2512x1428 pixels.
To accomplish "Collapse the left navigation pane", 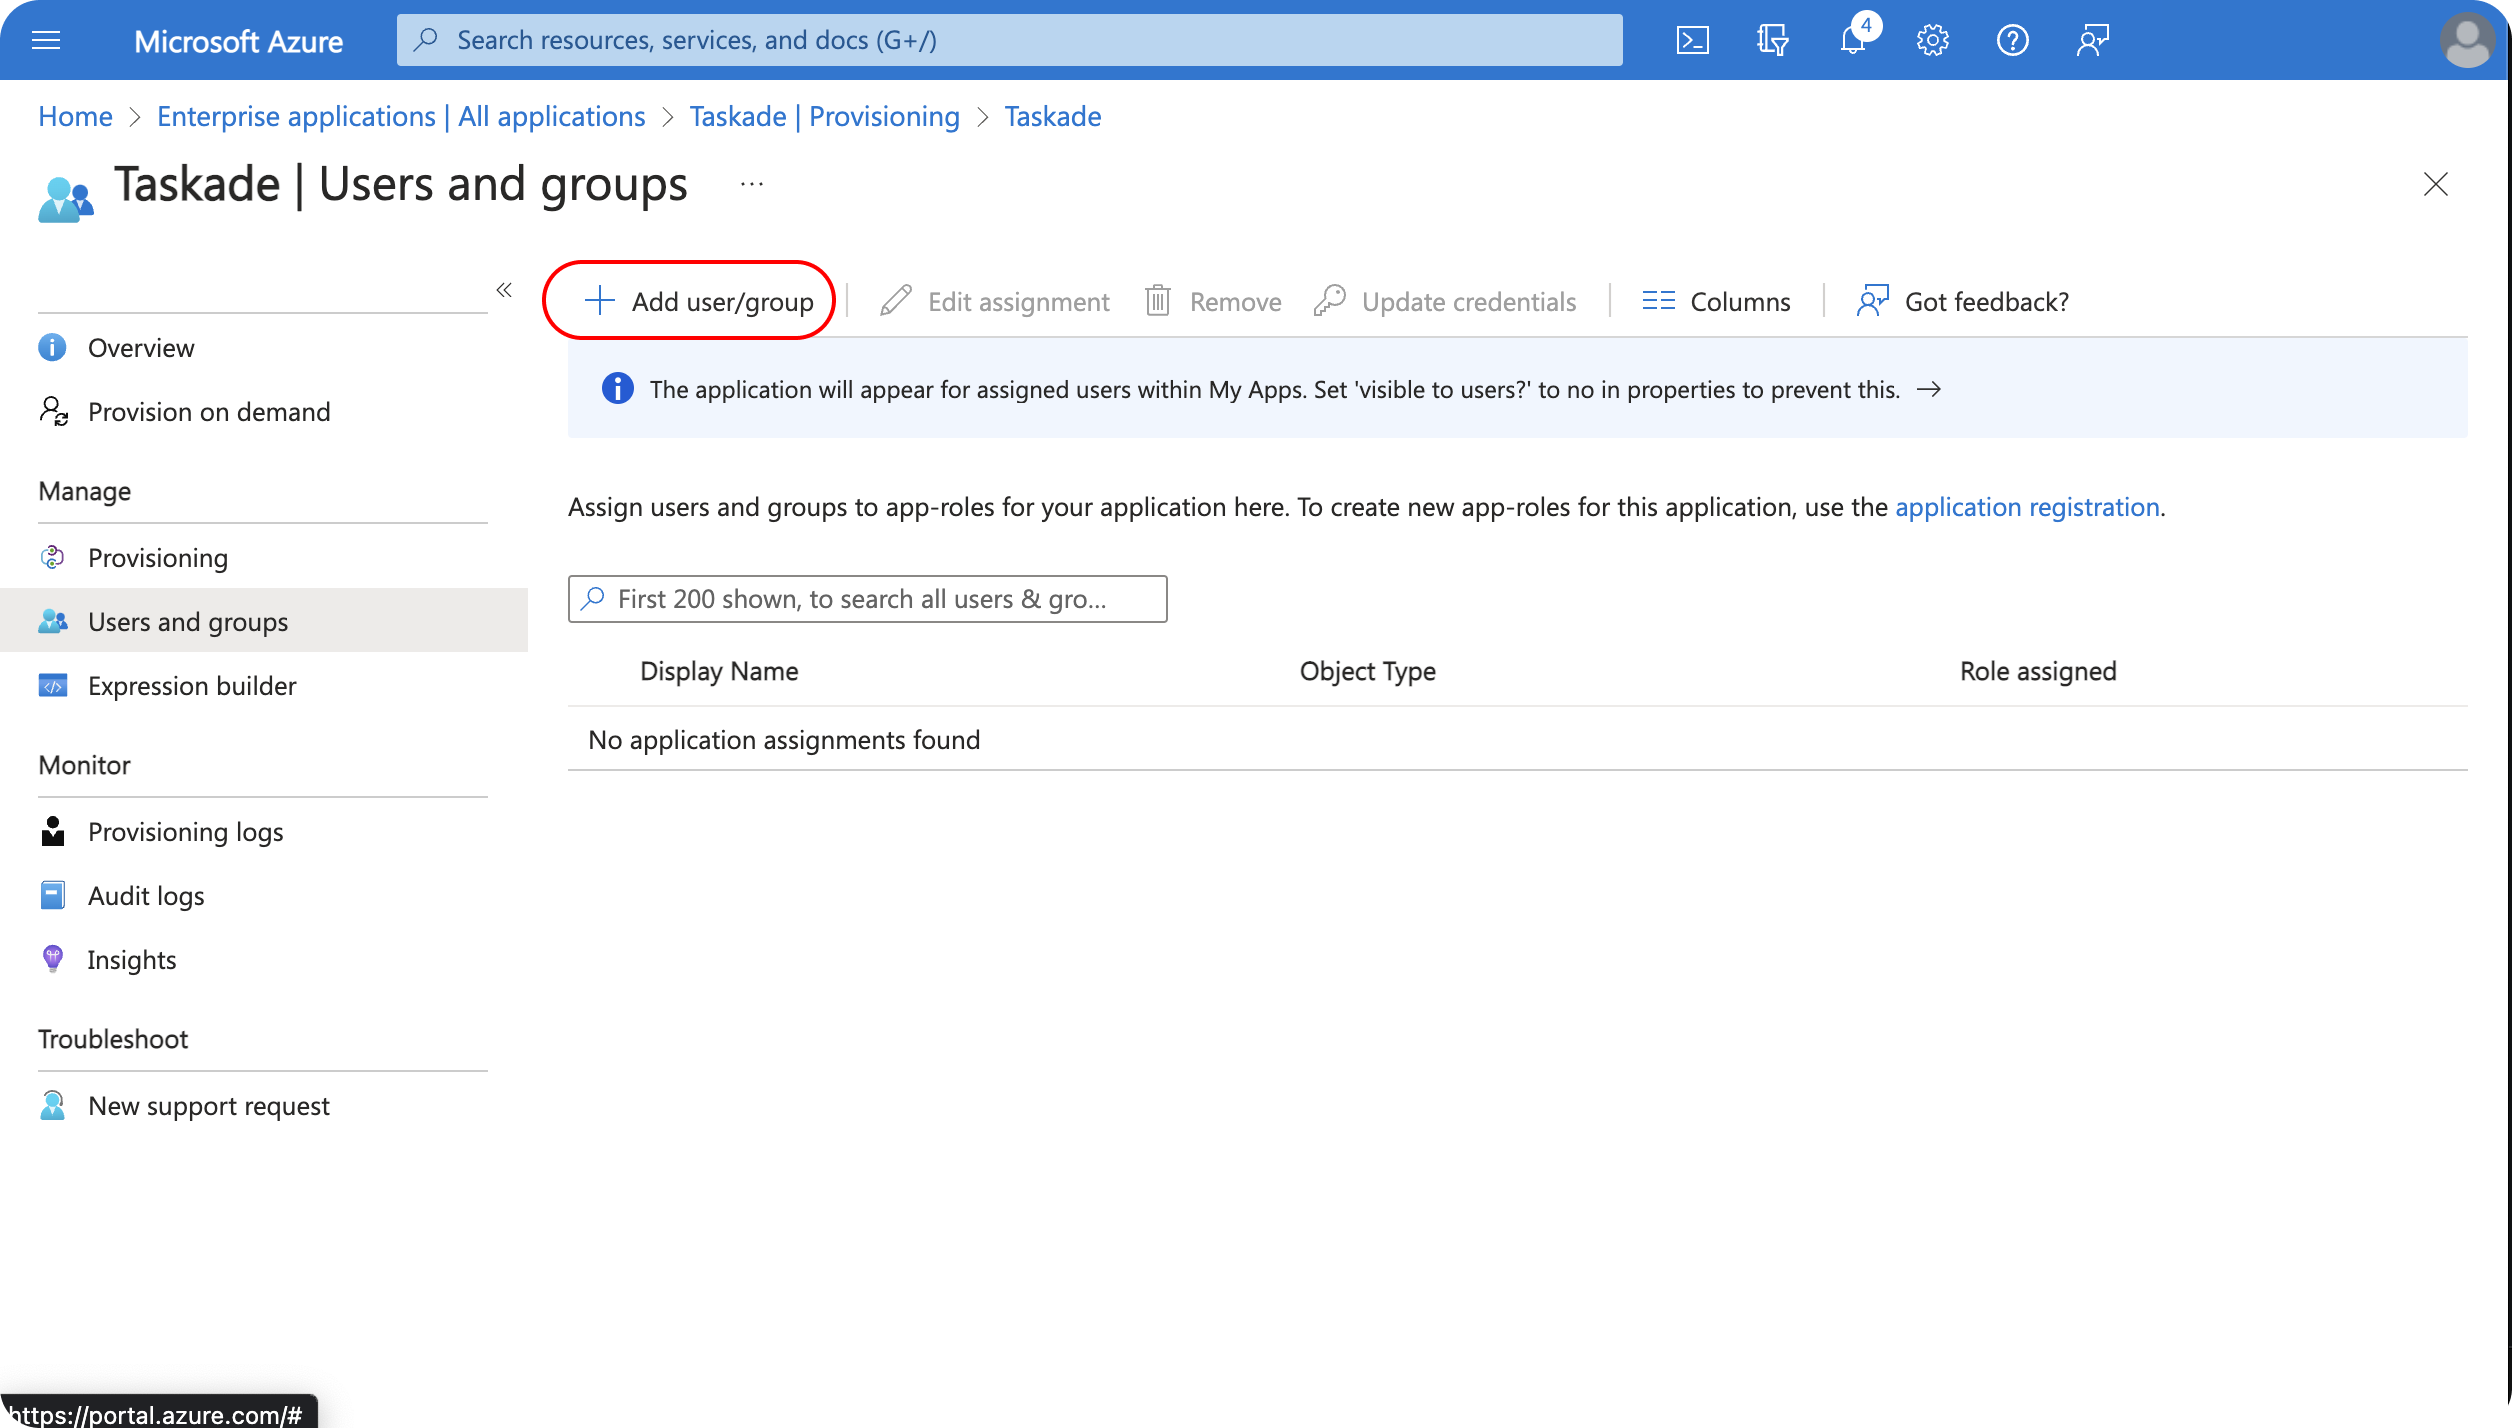I will coord(504,290).
